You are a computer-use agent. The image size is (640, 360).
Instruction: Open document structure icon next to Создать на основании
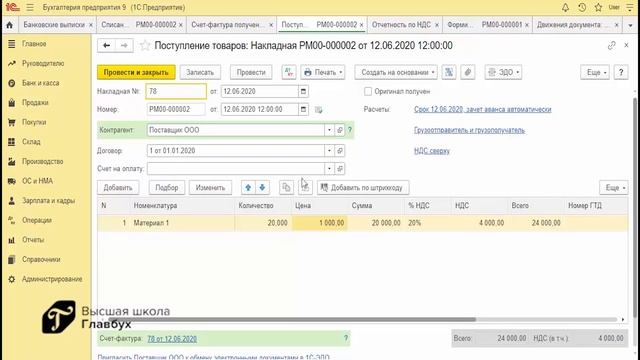pos(449,72)
